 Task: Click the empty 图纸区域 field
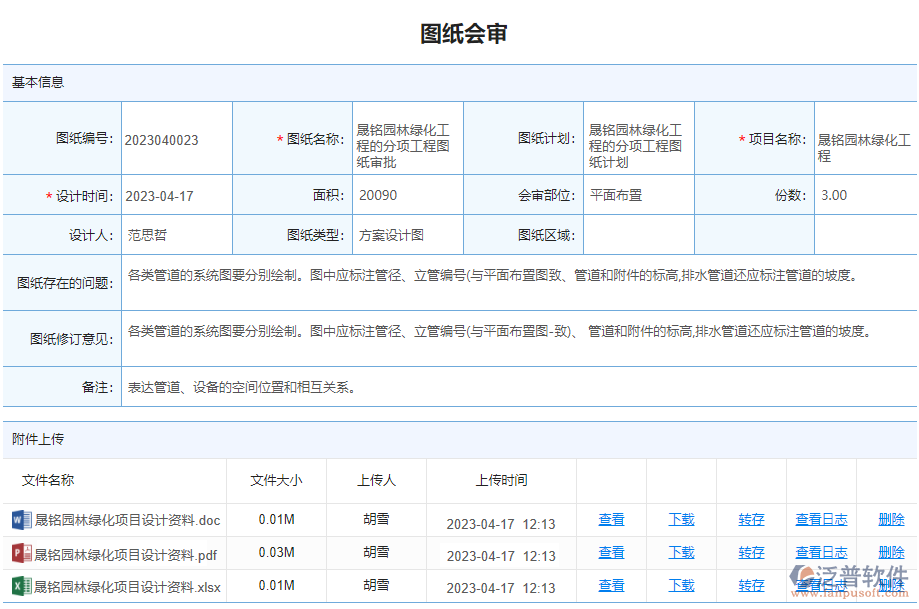638,234
